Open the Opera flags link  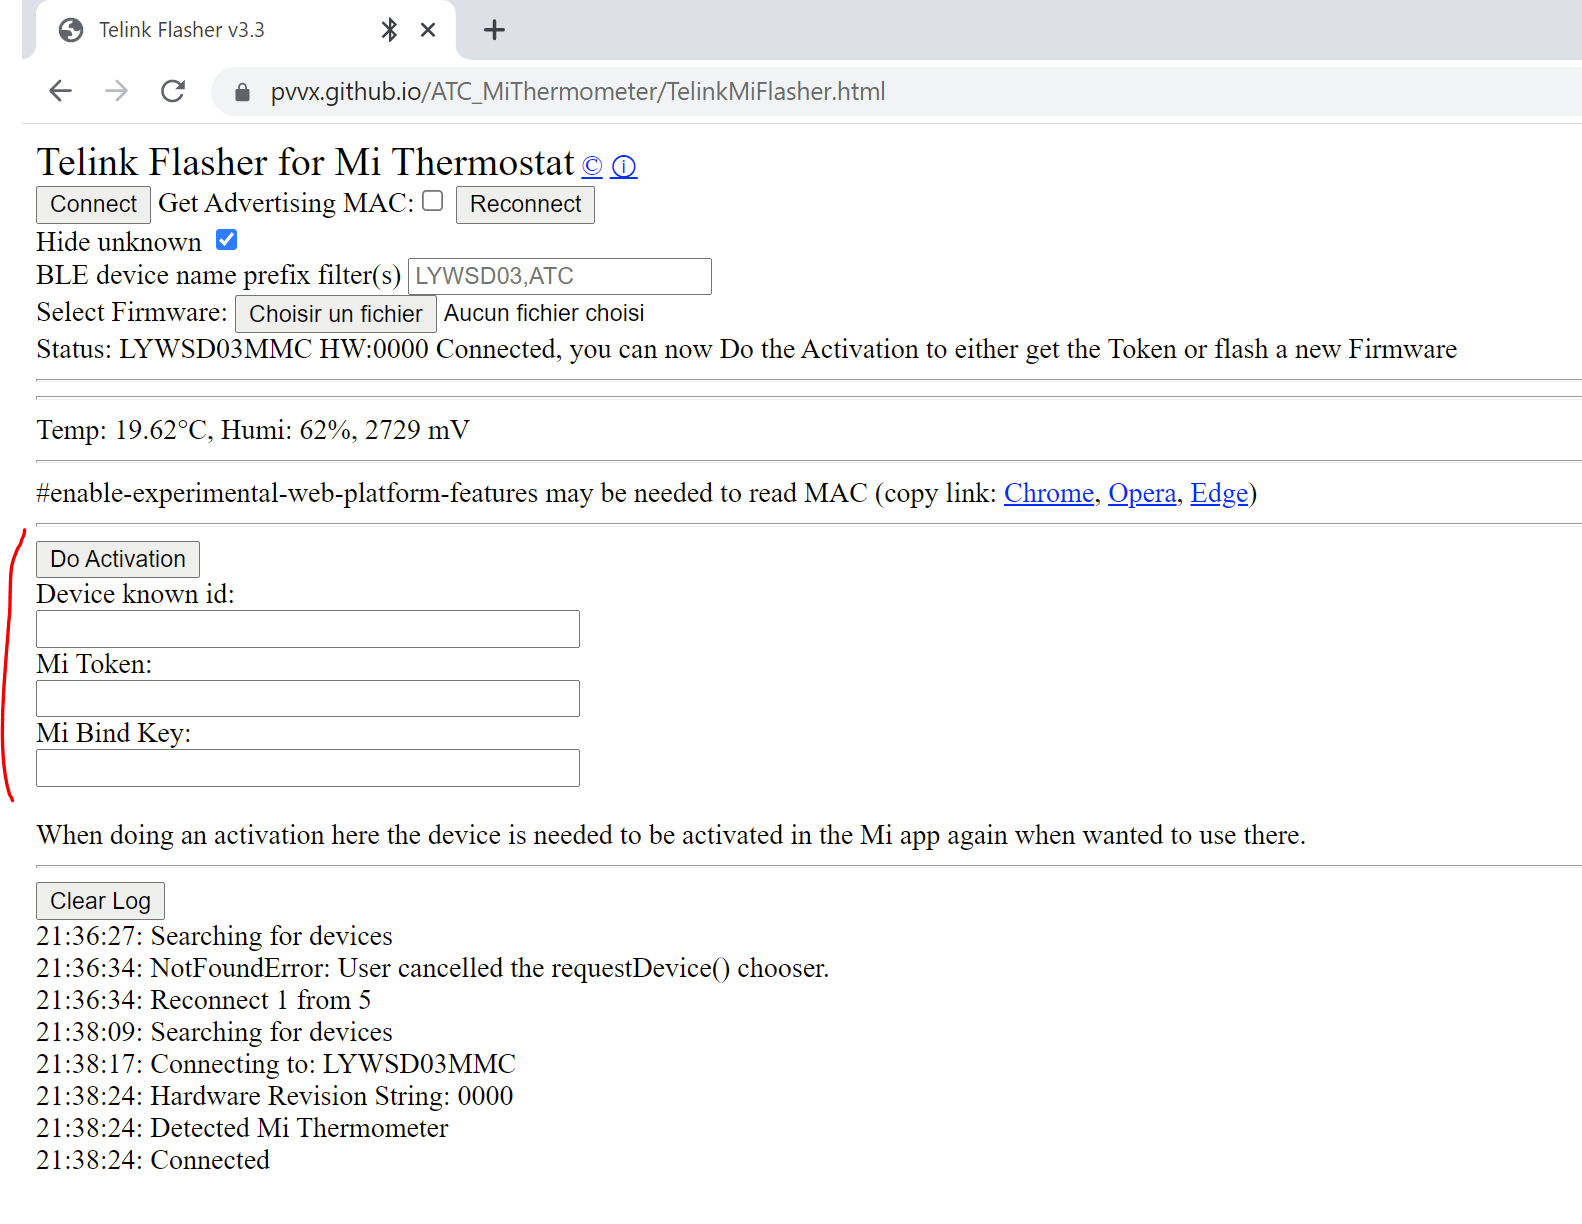[1142, 493]
